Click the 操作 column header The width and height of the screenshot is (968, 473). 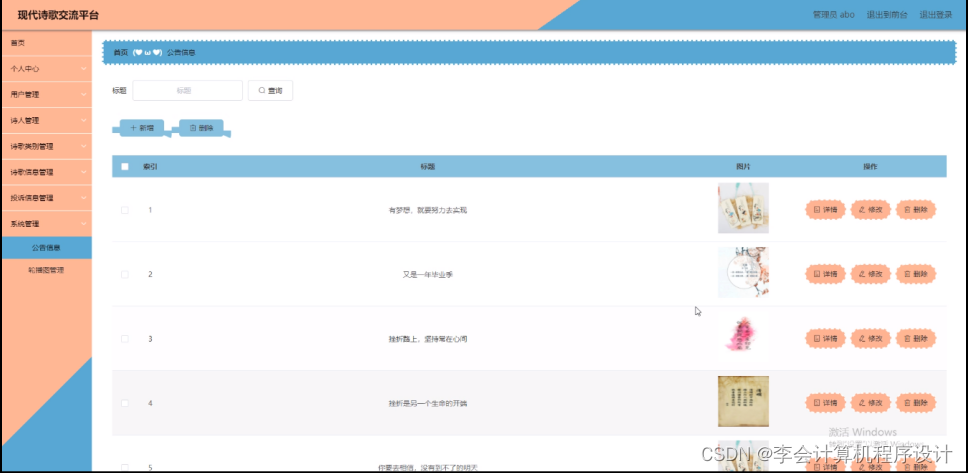pyautogui.click(x=870, y=167)
